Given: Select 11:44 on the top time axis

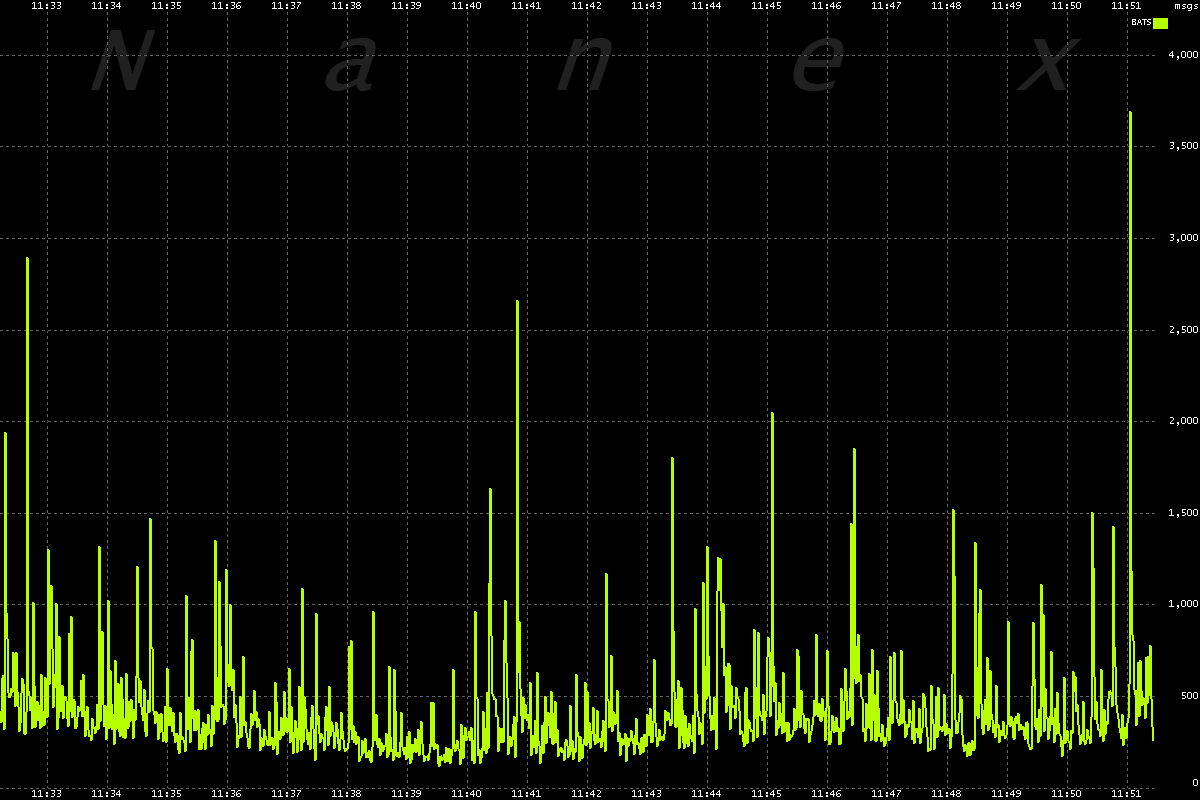Looking at the screenshot, I should (706, 6).
